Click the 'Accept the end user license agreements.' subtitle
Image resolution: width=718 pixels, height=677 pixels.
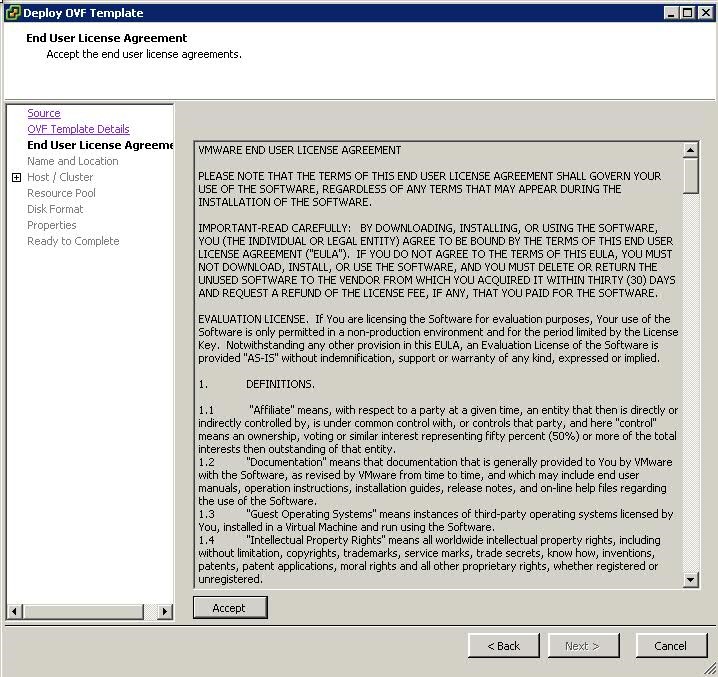(x=144, y=54)
